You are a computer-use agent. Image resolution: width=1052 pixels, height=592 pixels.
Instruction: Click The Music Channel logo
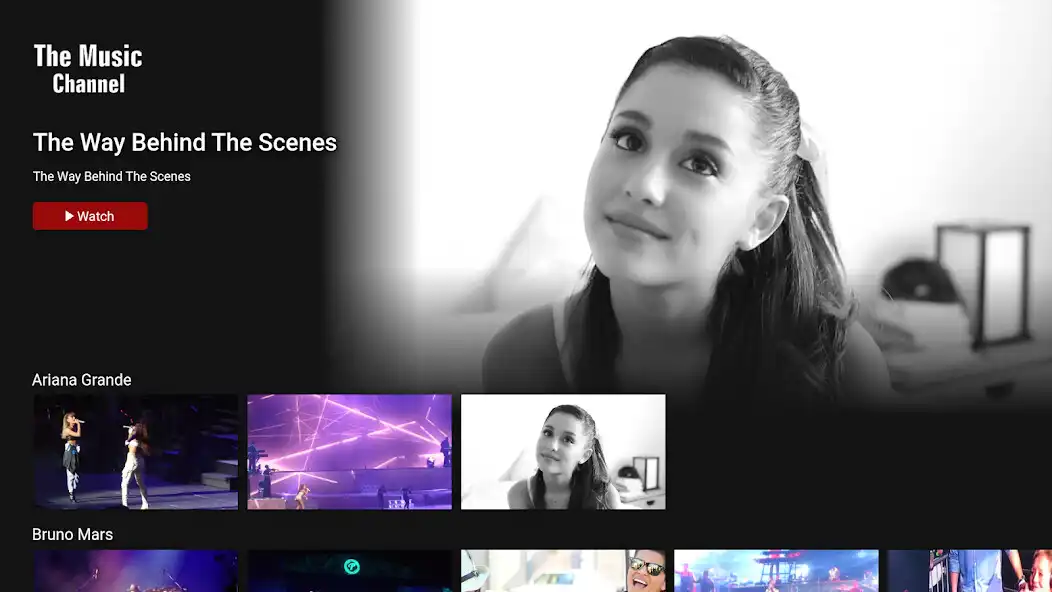coord(88,69)
